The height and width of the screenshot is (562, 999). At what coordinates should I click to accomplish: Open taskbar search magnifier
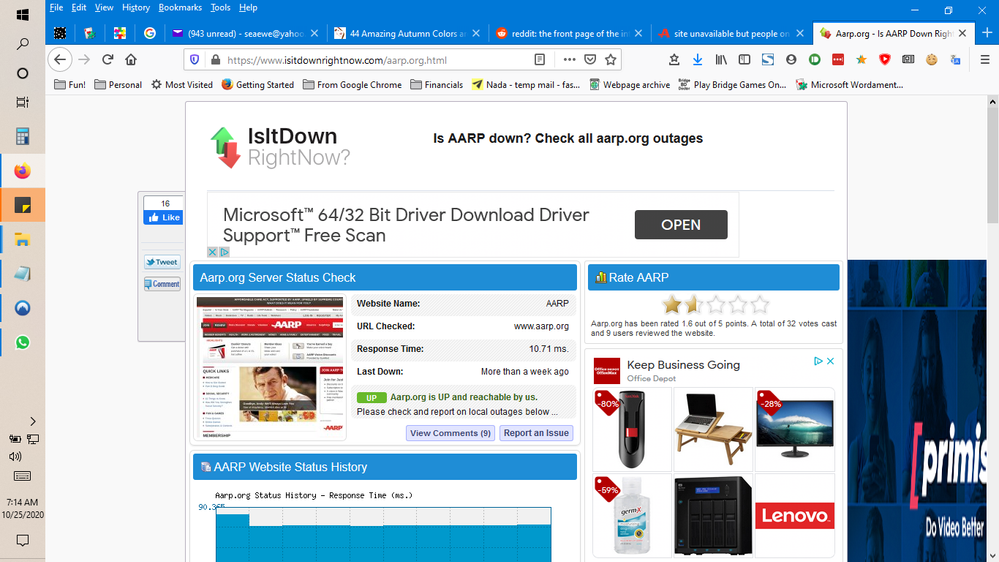(22, 44)
